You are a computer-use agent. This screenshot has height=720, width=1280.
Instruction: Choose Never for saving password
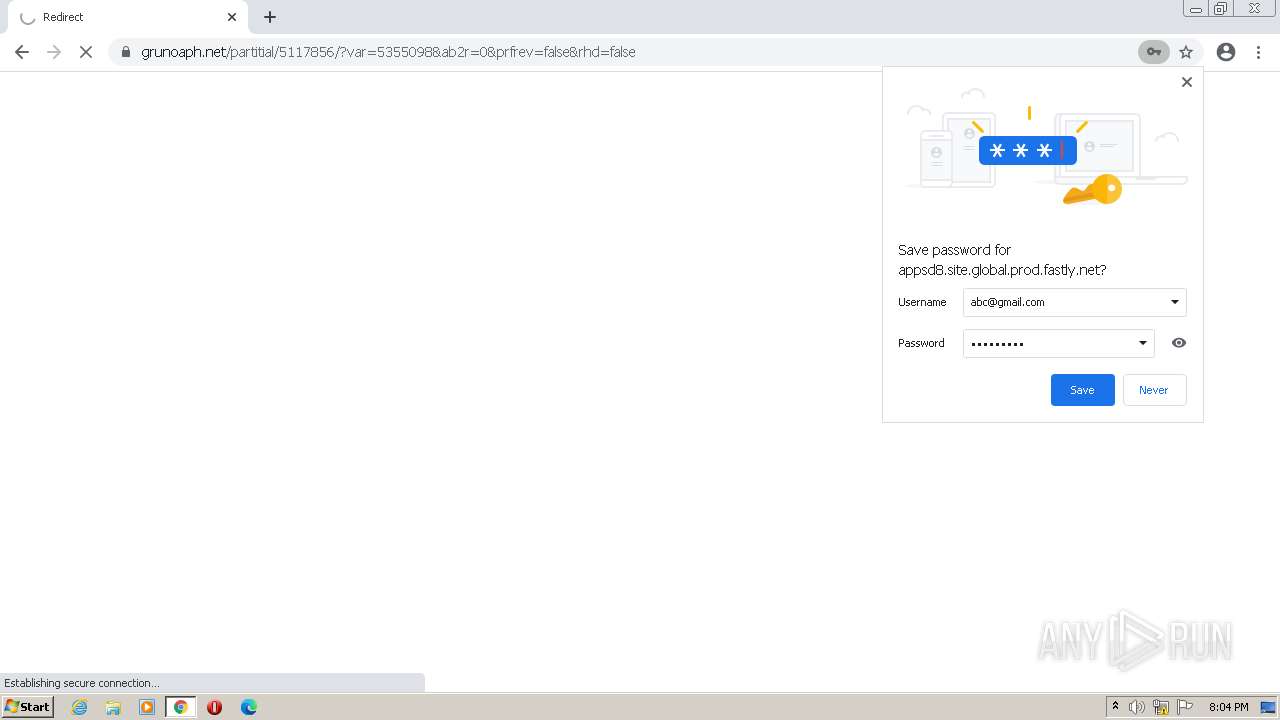point(1154,390)
